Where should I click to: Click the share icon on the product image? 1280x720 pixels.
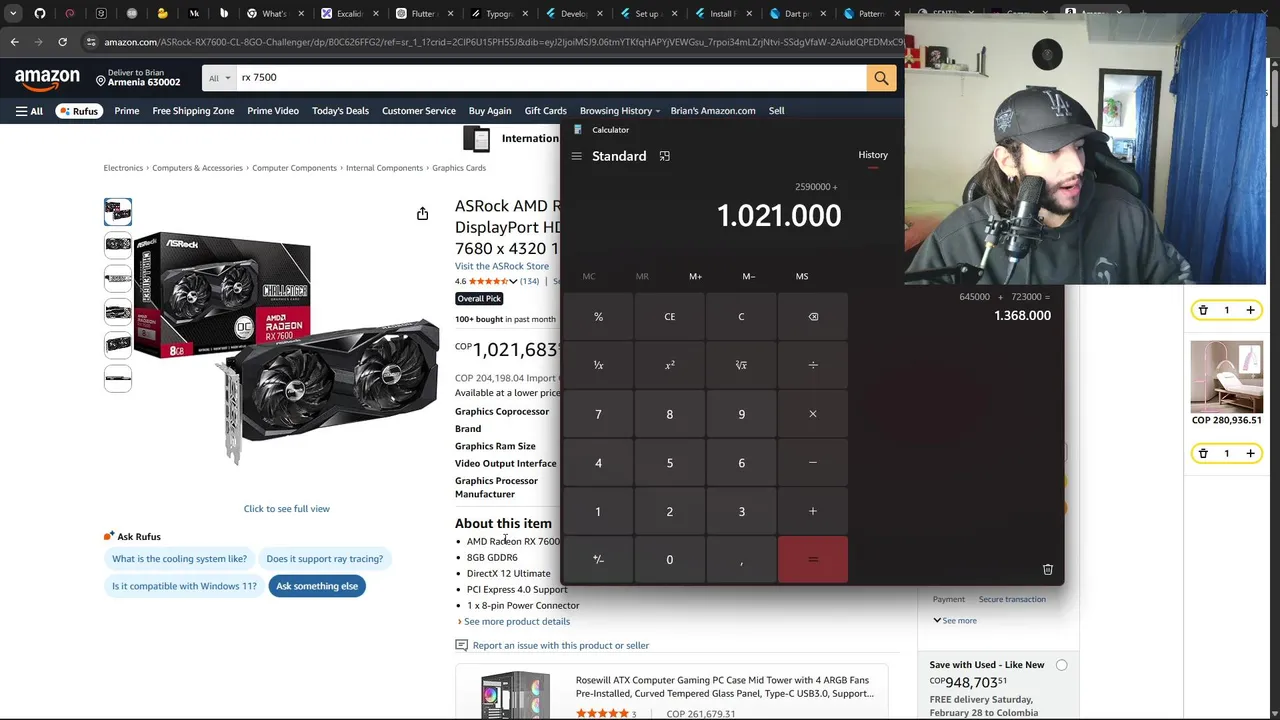coord(422,213)
